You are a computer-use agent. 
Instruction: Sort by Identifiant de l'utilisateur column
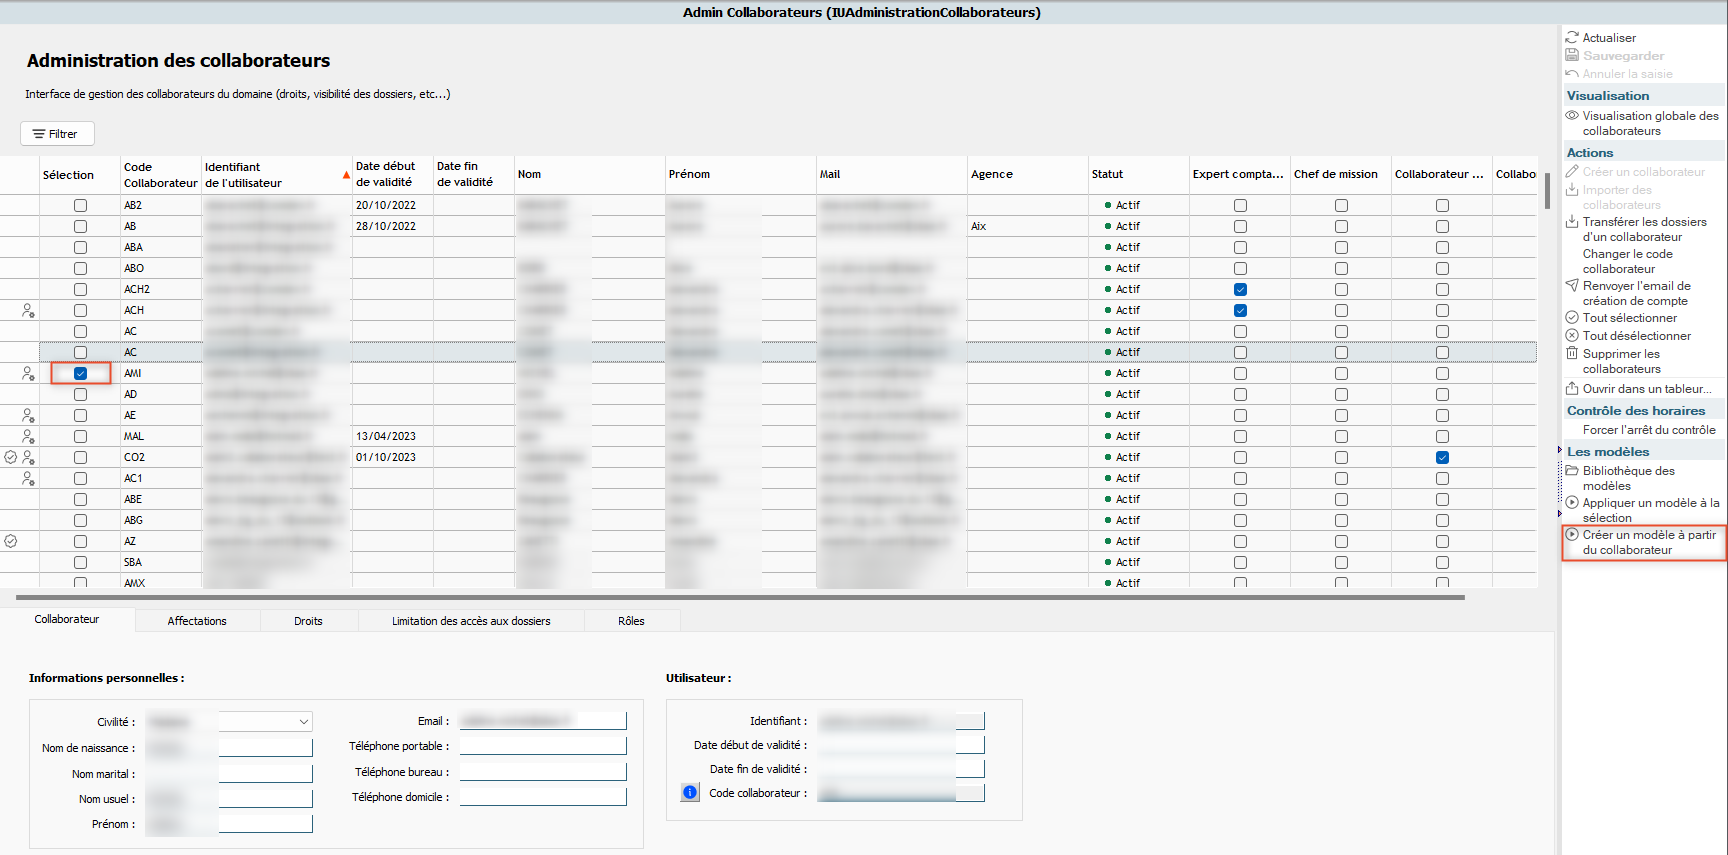[277, 174]
